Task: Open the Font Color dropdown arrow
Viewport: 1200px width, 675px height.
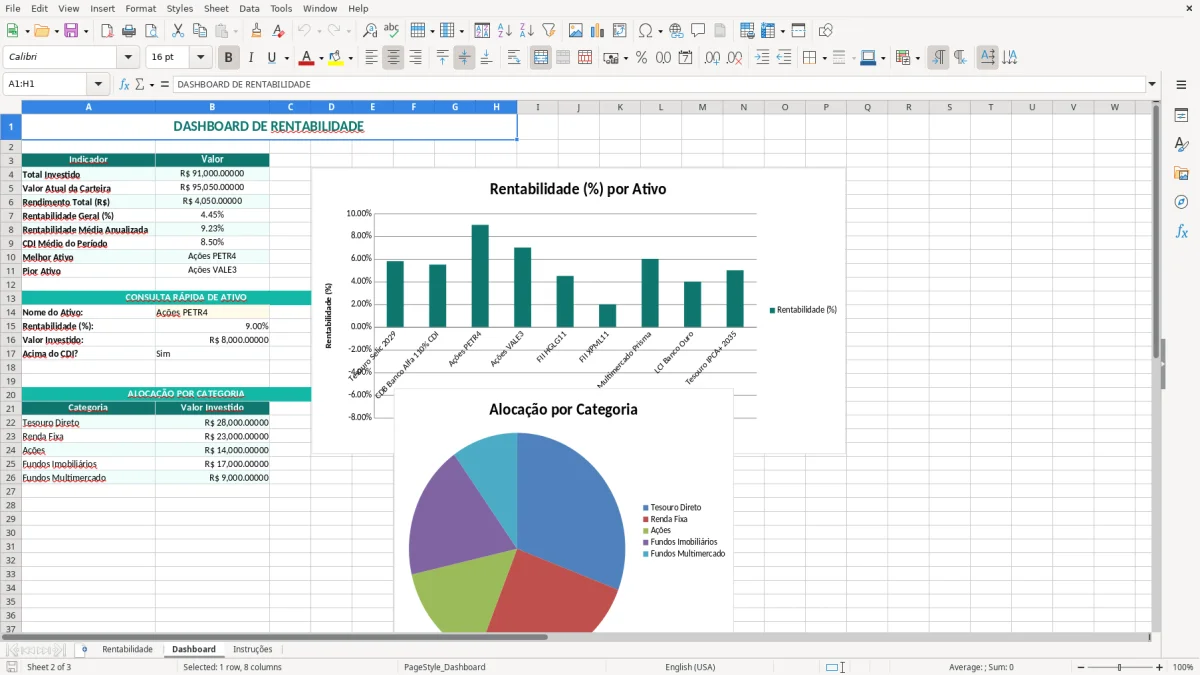Action: tap(321, 58)
